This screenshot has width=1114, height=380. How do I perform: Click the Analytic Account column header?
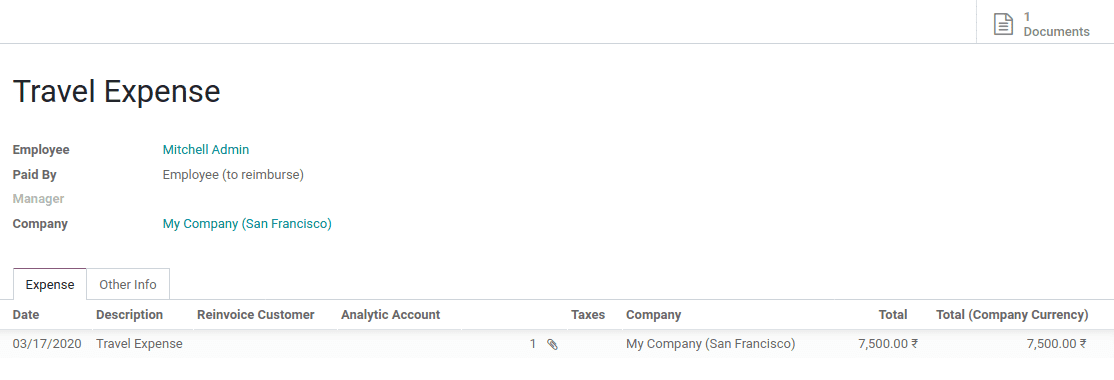391,315
